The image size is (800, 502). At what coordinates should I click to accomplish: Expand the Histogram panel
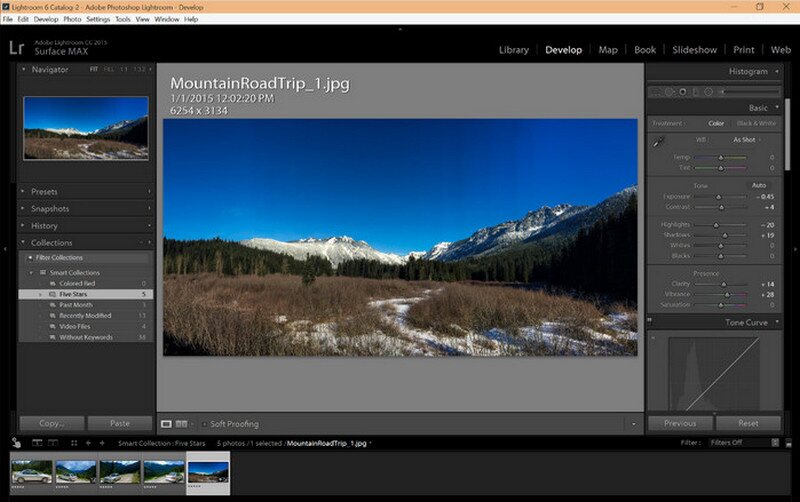[x=777, y=71]
